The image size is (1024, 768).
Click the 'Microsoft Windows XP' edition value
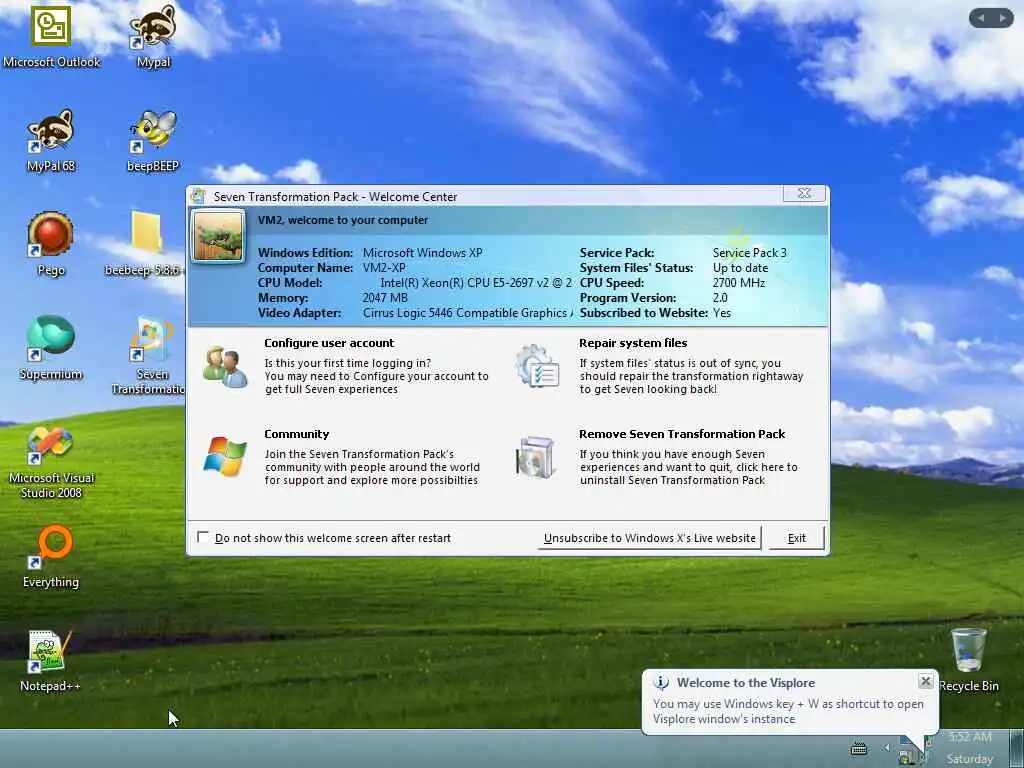(423, 253)
